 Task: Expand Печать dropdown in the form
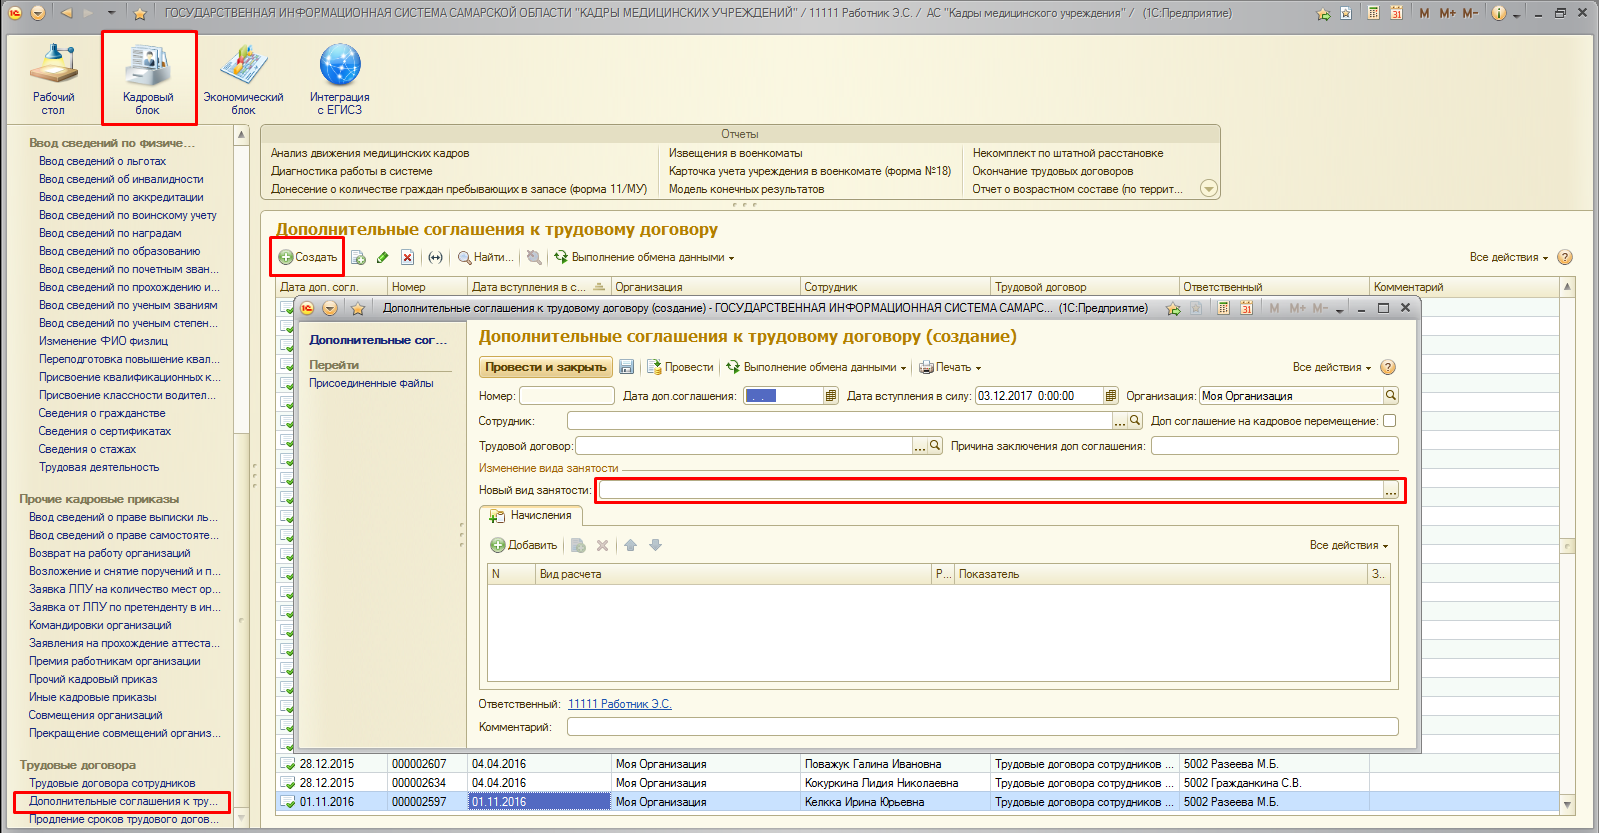click(x=950, y=367)
